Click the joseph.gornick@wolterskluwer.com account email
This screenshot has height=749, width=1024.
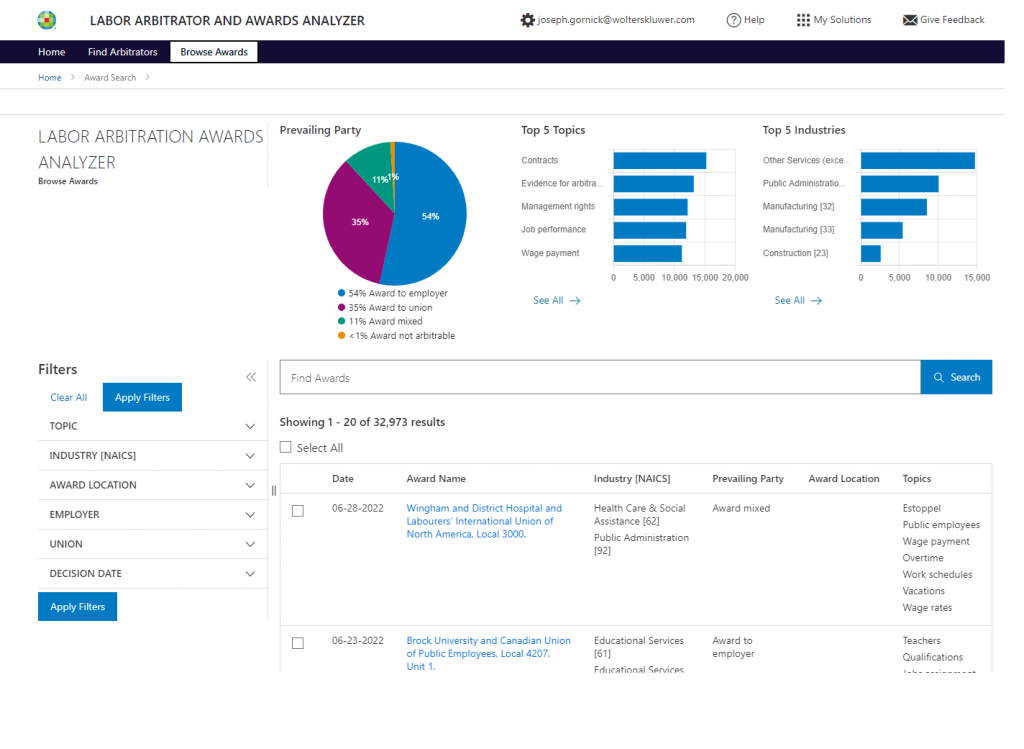[x=616, y=20]
